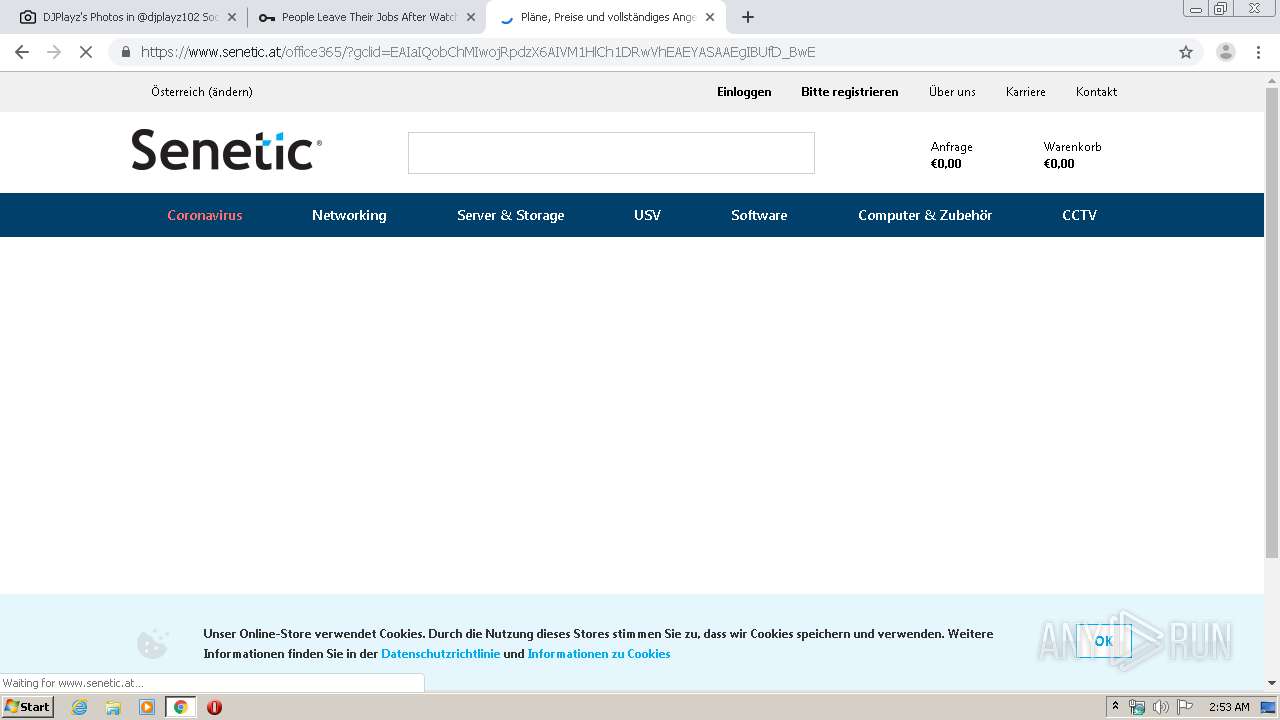Stop loading the page
The height and width of the screenshot is (720, 1280).
(86, 52)
